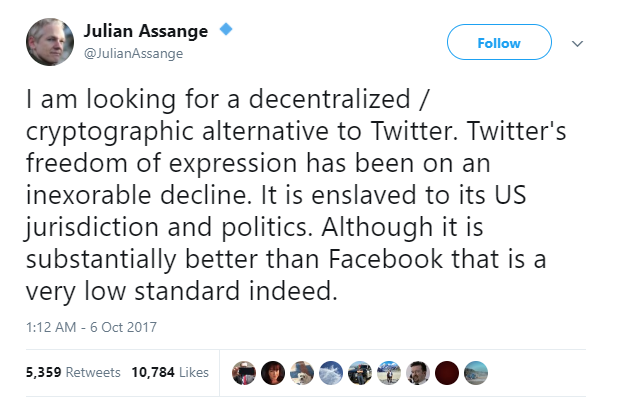Click the red-haired woman liker avatar
The height and width of the screenshot is (405, 625).
(x=273, y=372)
